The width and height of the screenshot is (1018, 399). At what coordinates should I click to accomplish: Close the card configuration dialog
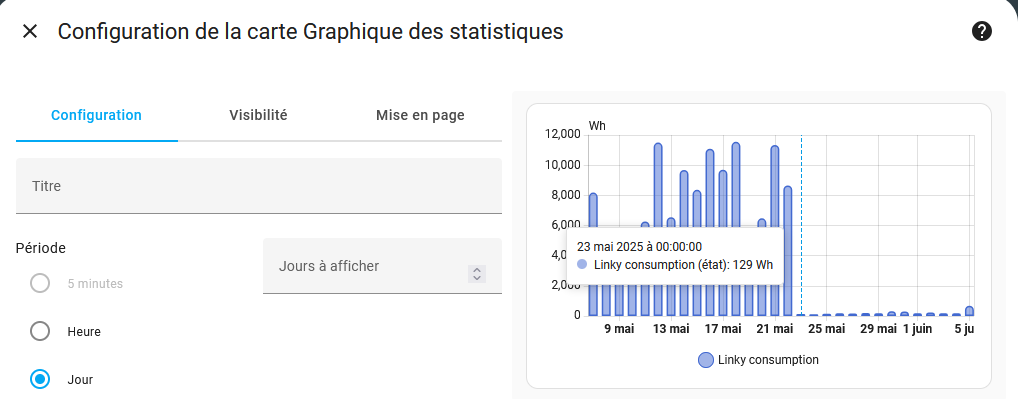click(x=30, y=31)
